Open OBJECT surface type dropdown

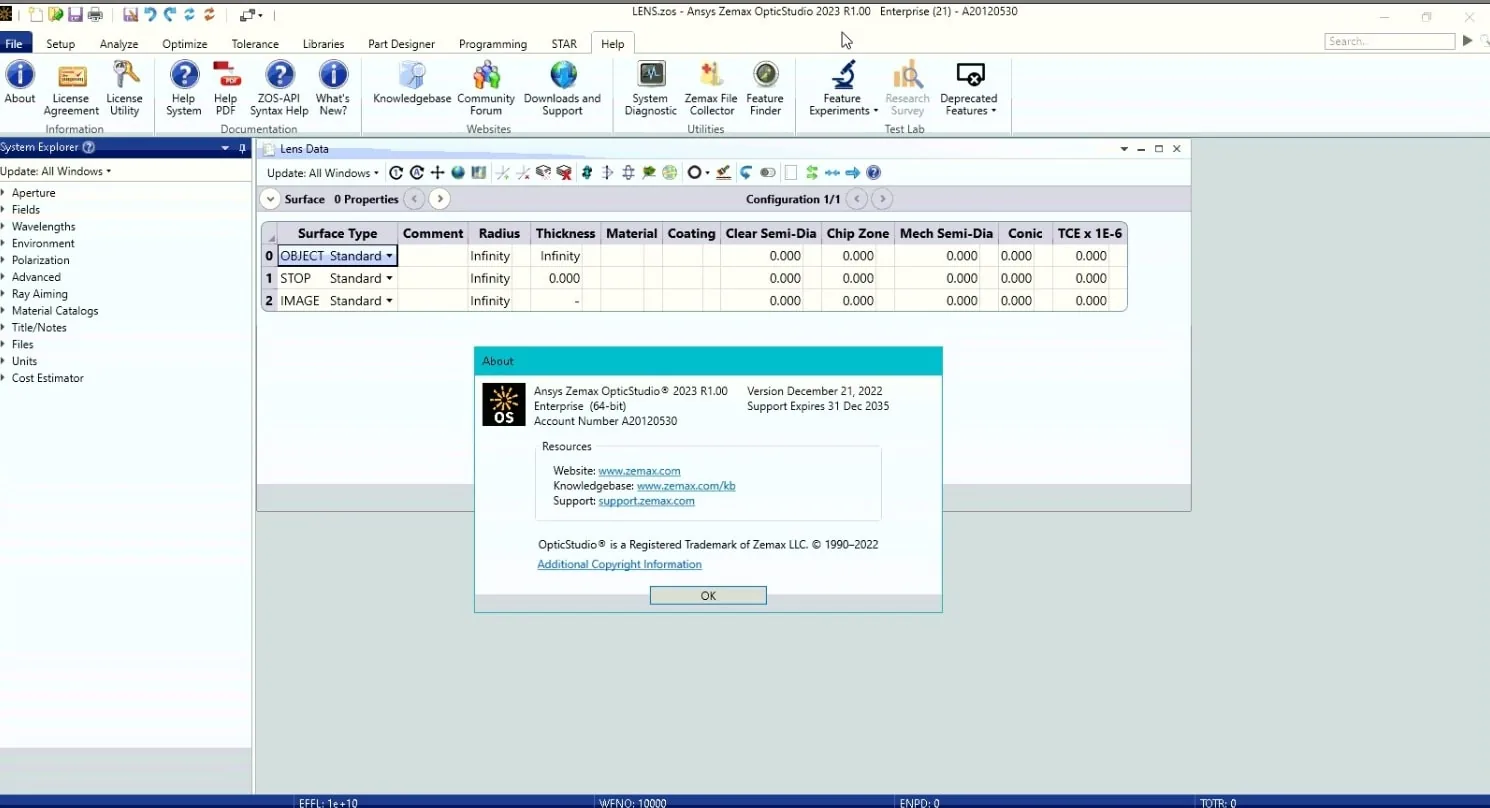click(x=389, y=256)
